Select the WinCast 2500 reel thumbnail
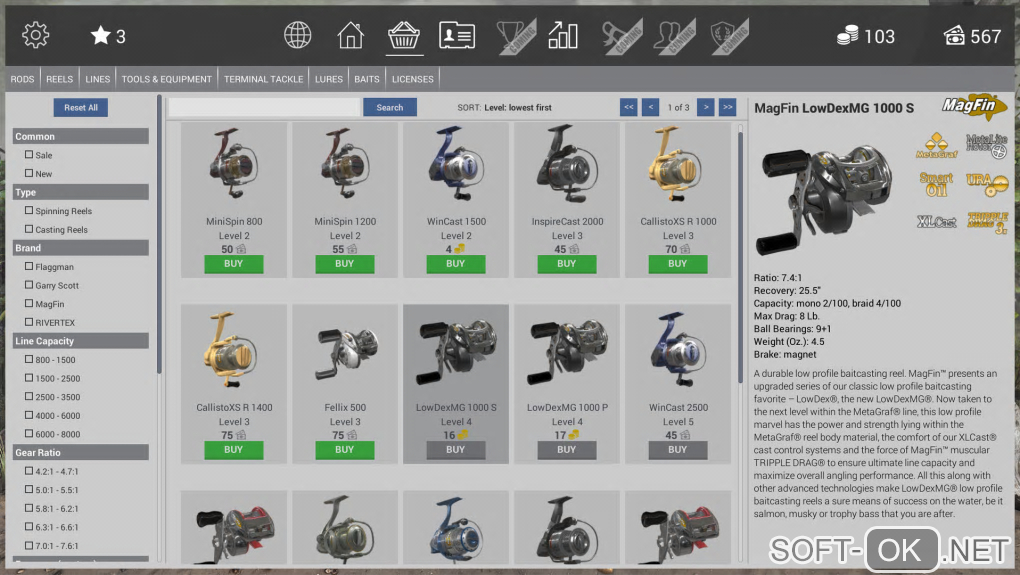This screenshot has width=1020, height=575. (x=678, y=349)
